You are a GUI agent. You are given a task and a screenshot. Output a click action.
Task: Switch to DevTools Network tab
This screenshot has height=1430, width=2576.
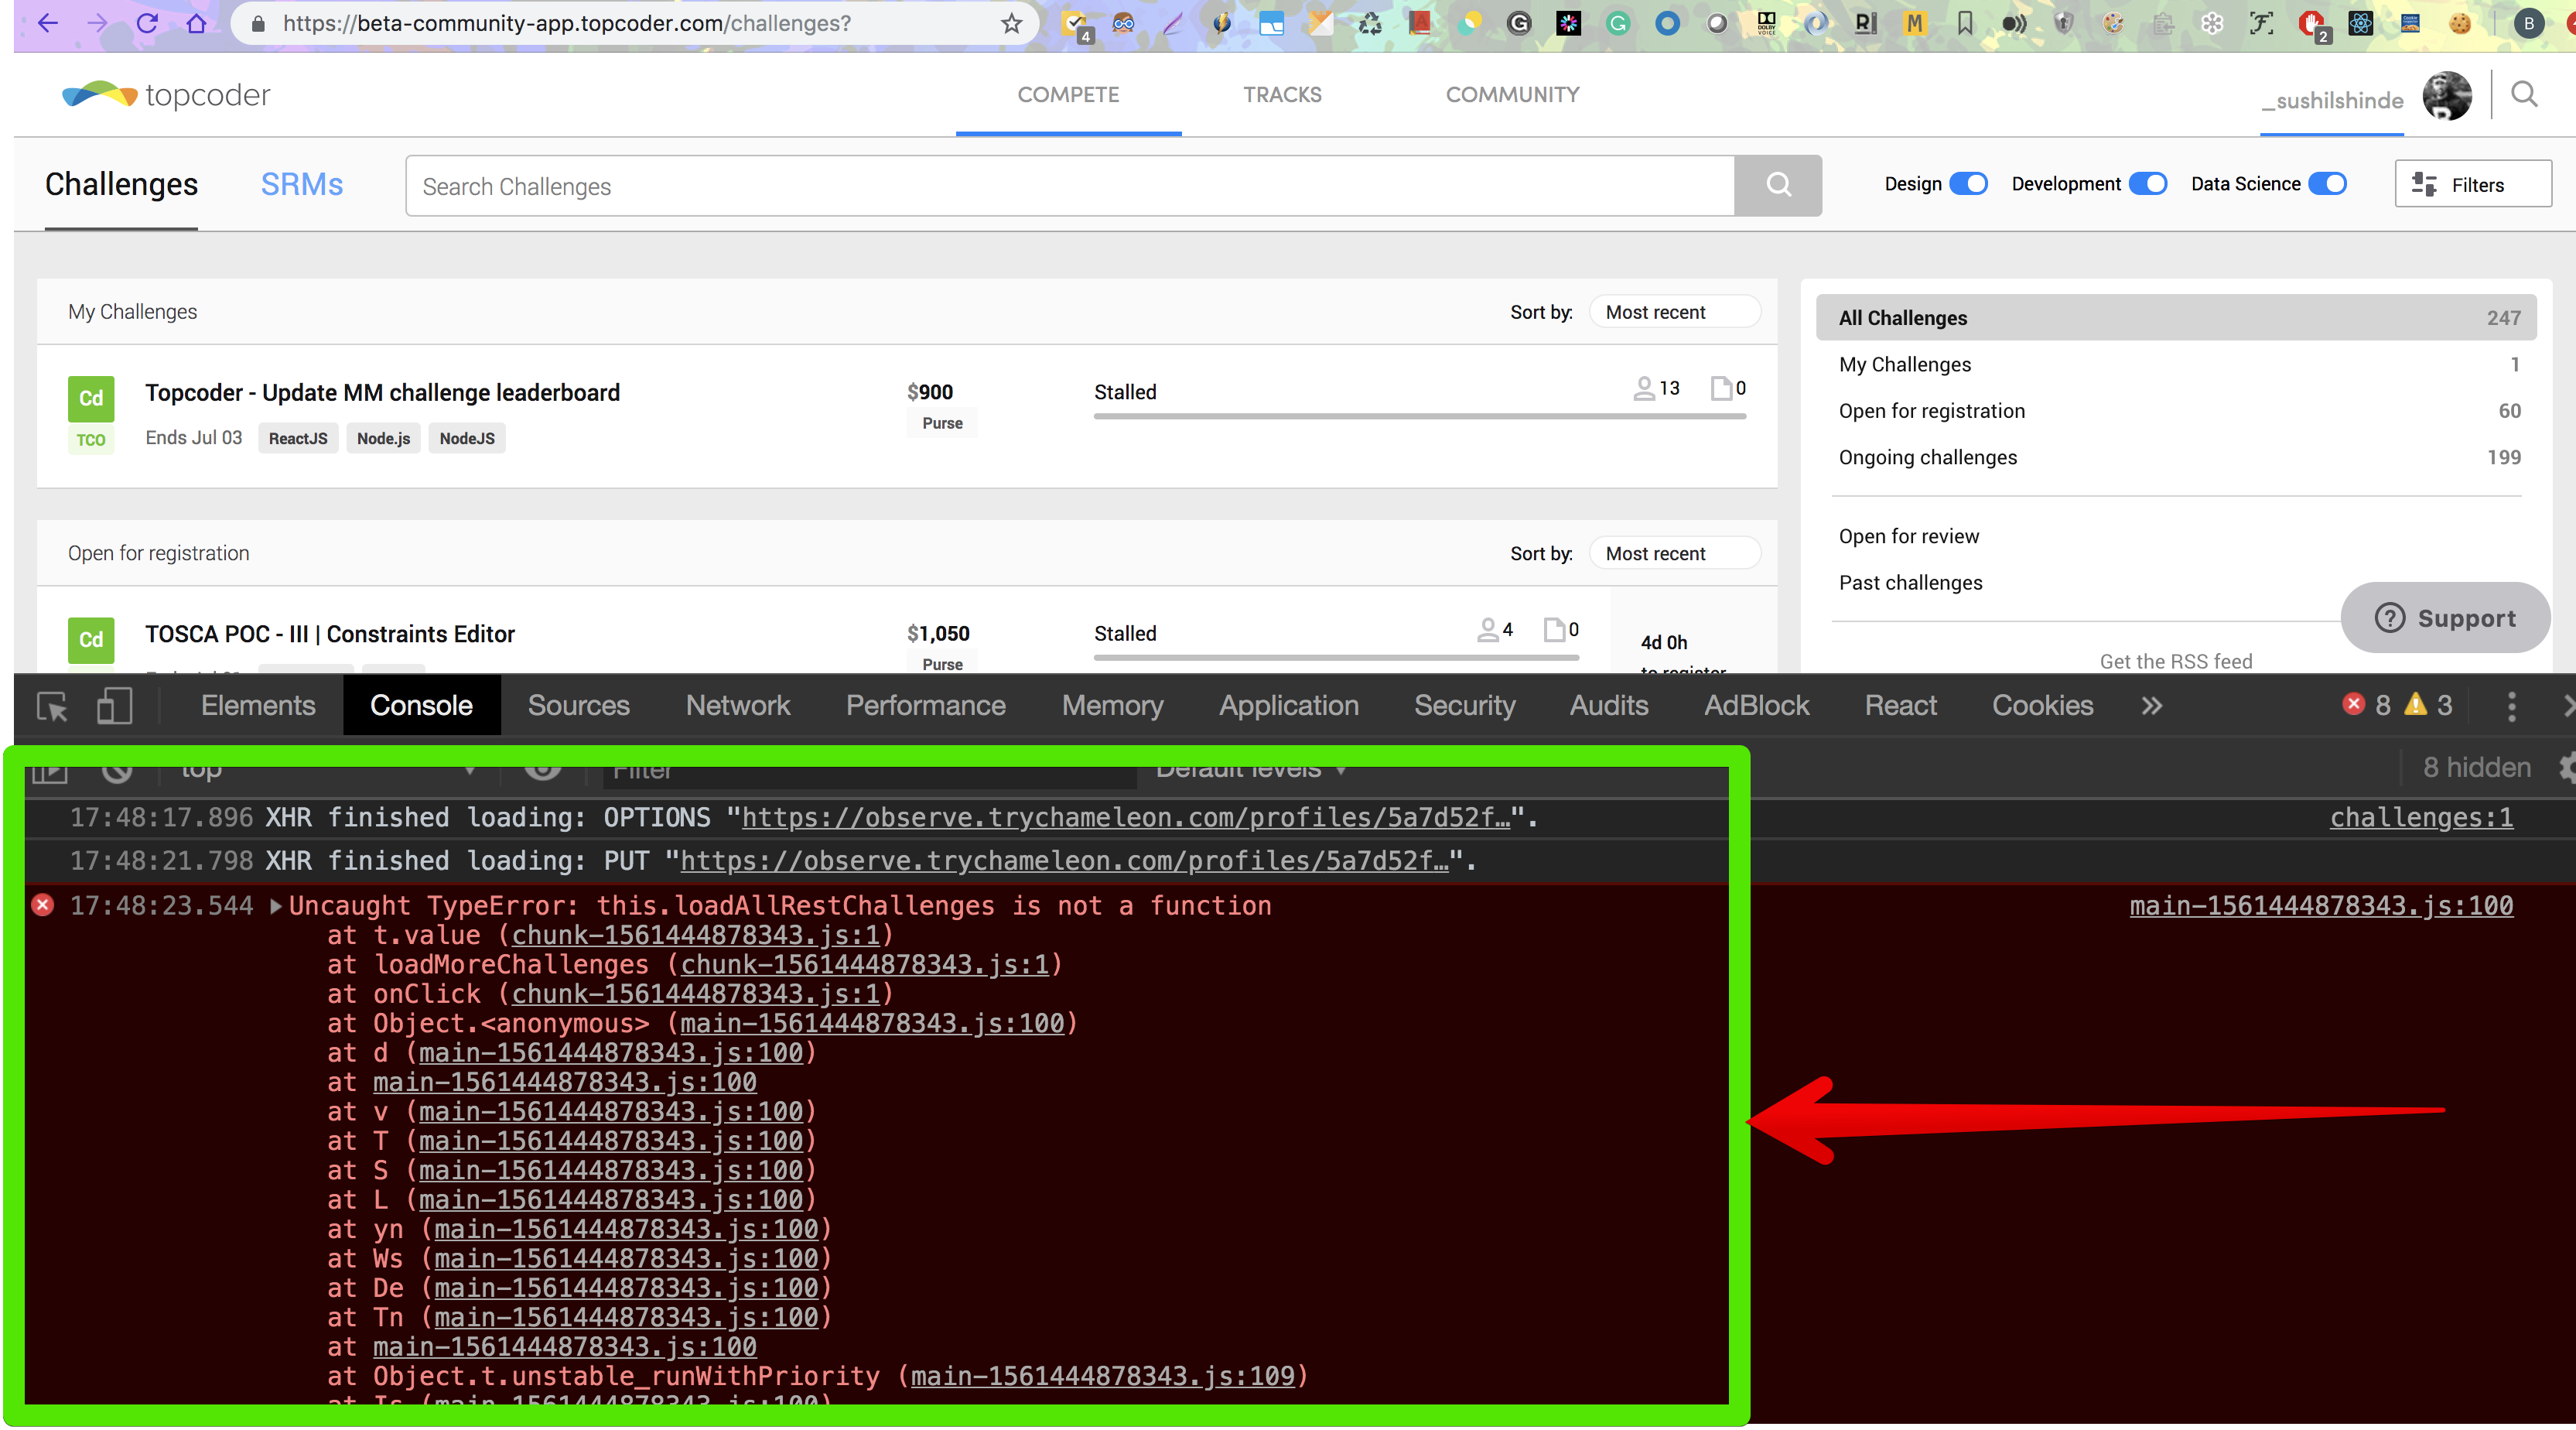pyautogui.click(x=737, y=706)
